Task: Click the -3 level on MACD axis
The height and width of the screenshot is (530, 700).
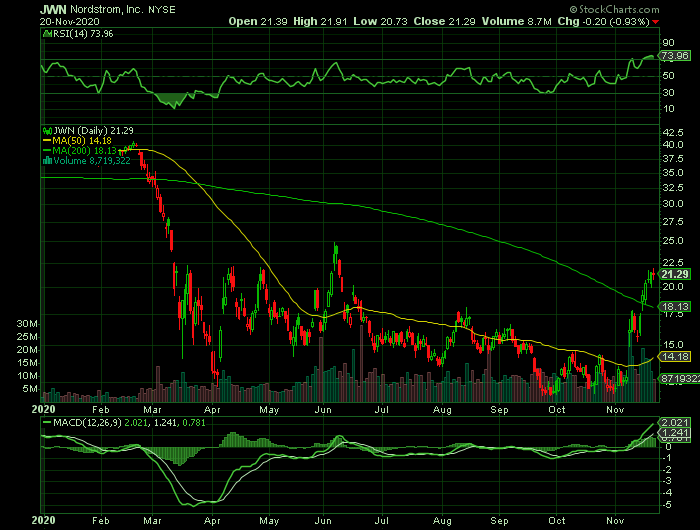Action: point(668,481)
